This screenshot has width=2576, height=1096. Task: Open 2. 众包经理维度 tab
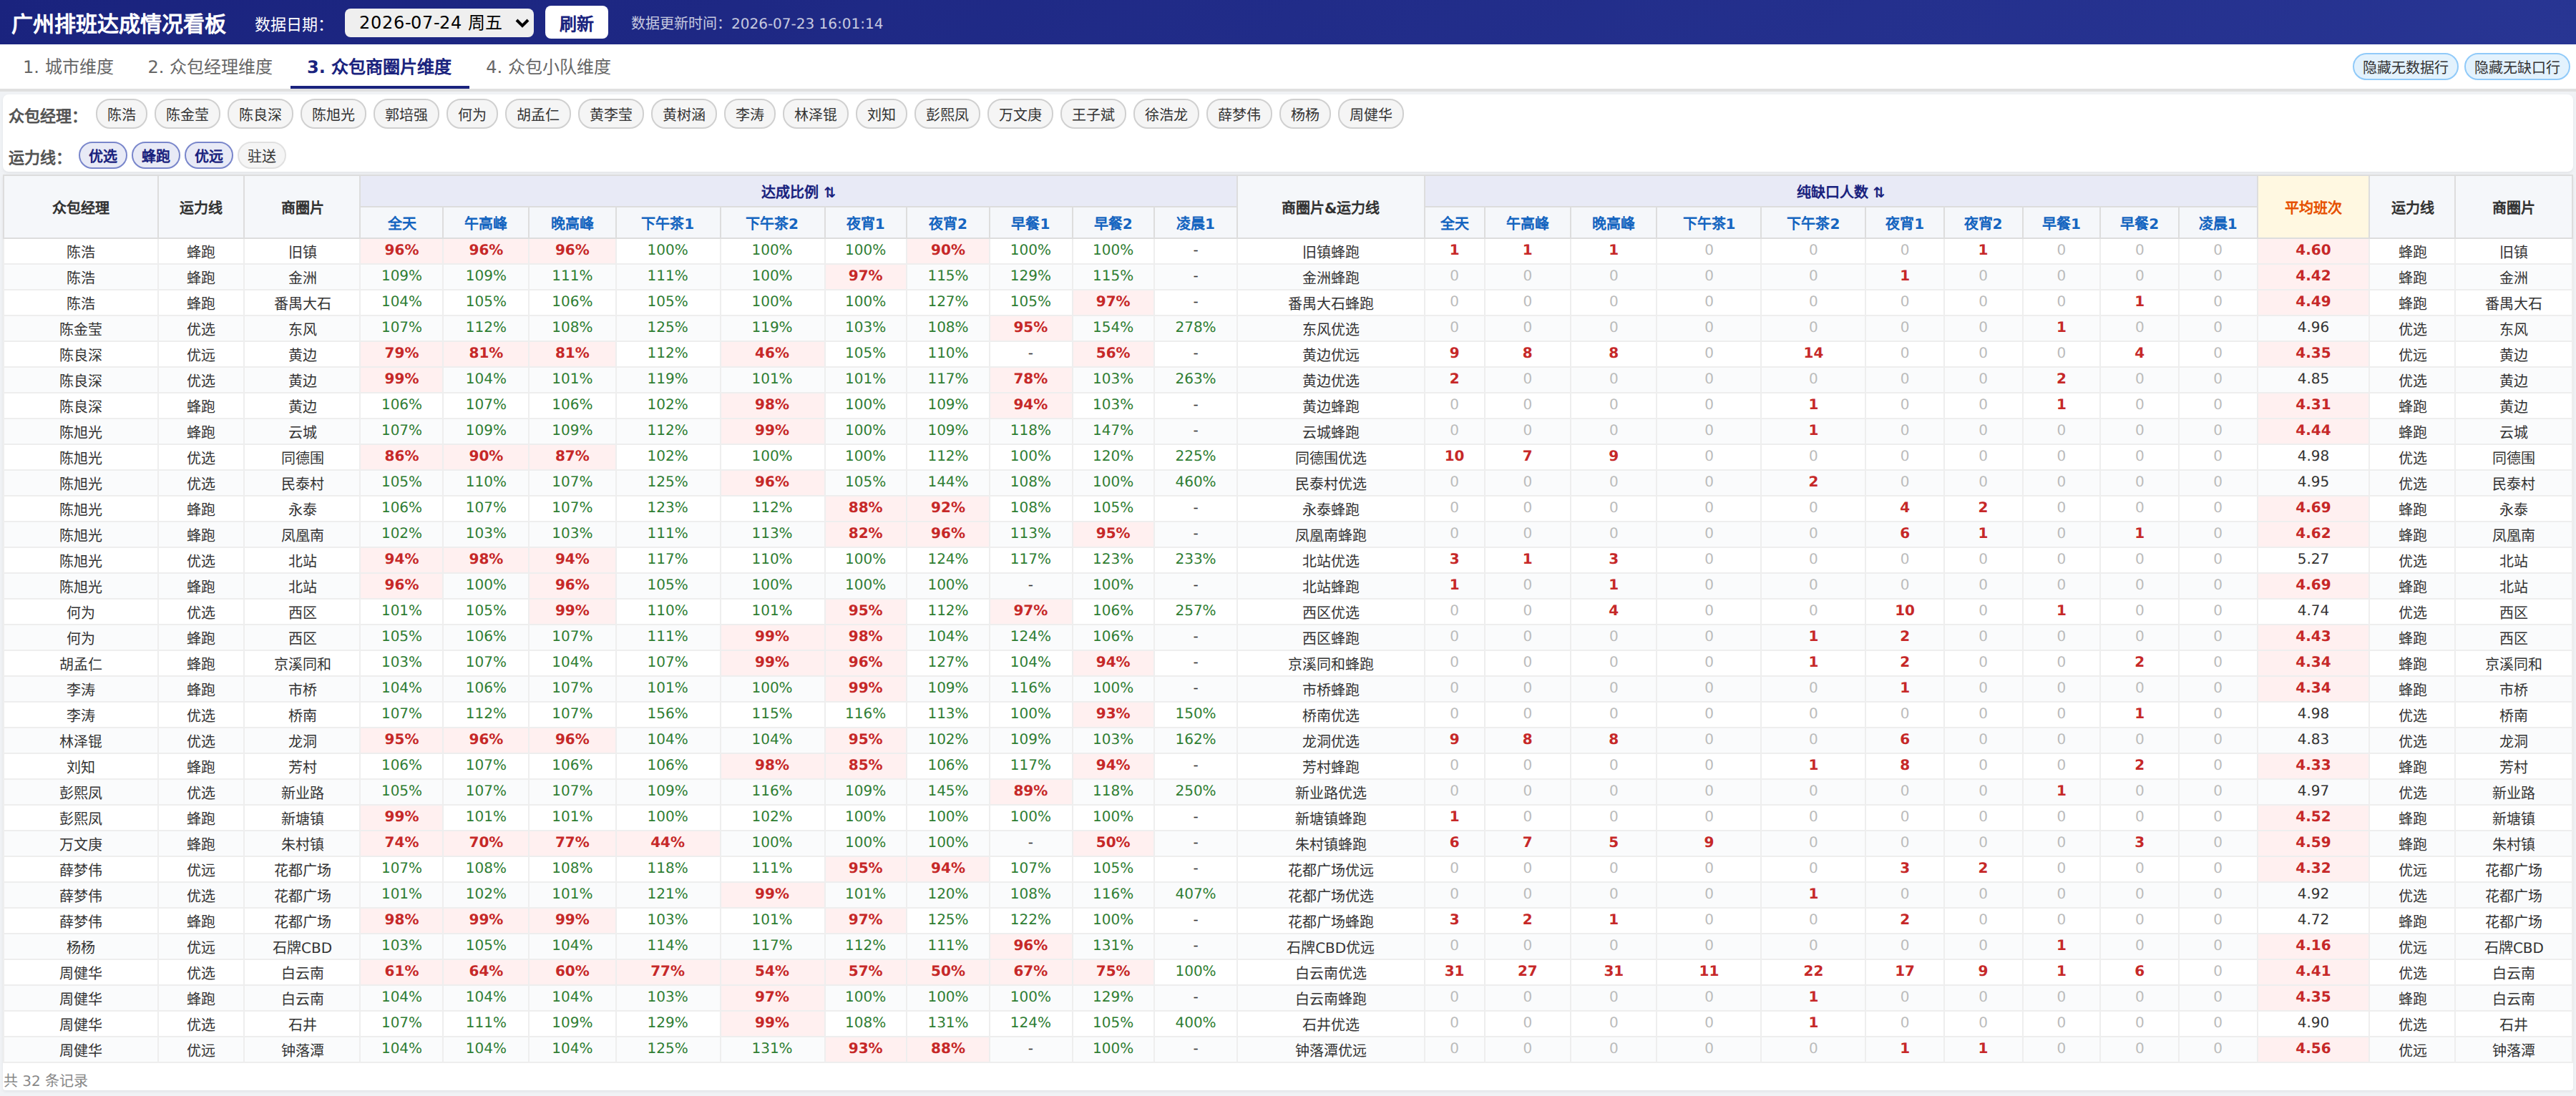[x=210, y=67]
